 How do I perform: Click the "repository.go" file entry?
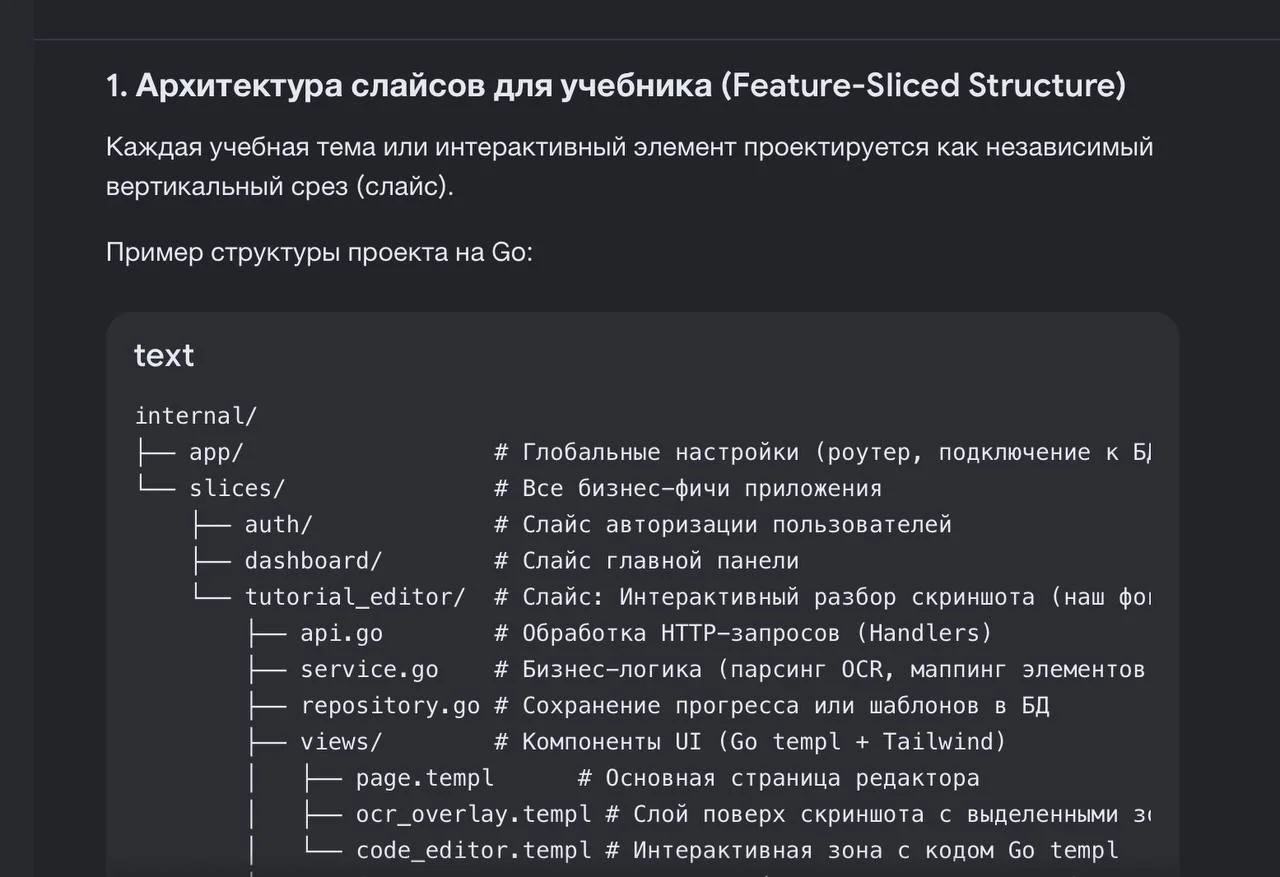390,705
